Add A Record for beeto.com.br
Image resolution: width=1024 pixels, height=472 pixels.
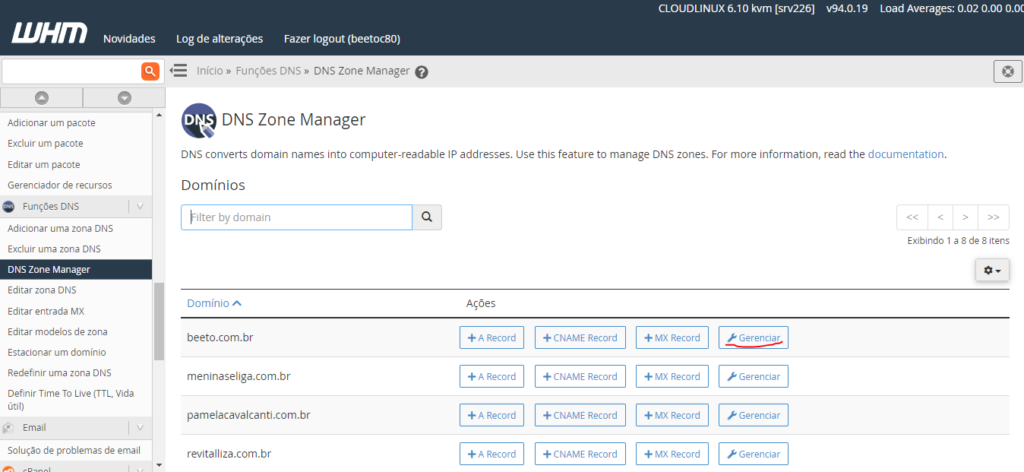pyautogui.click(x=492, y=338)
